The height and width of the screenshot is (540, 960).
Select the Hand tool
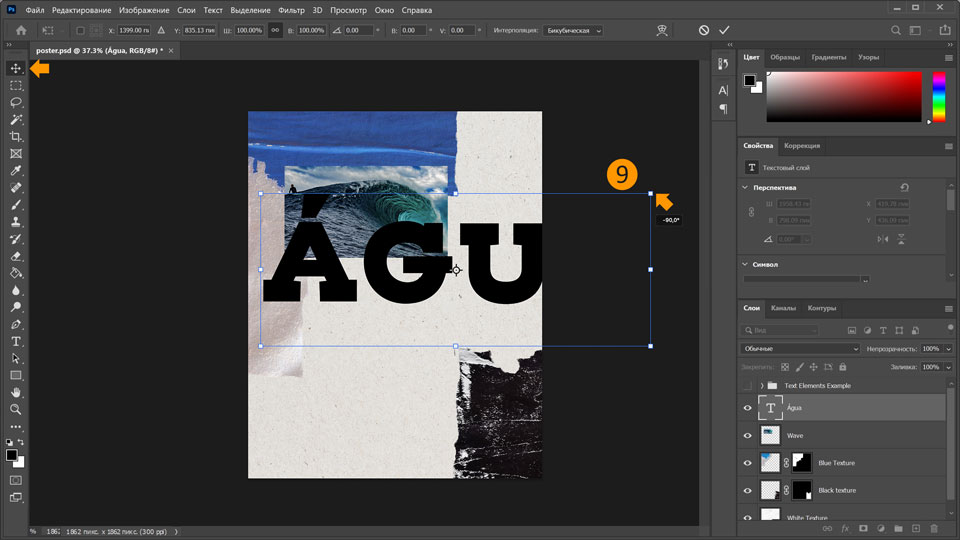(16, 392)
